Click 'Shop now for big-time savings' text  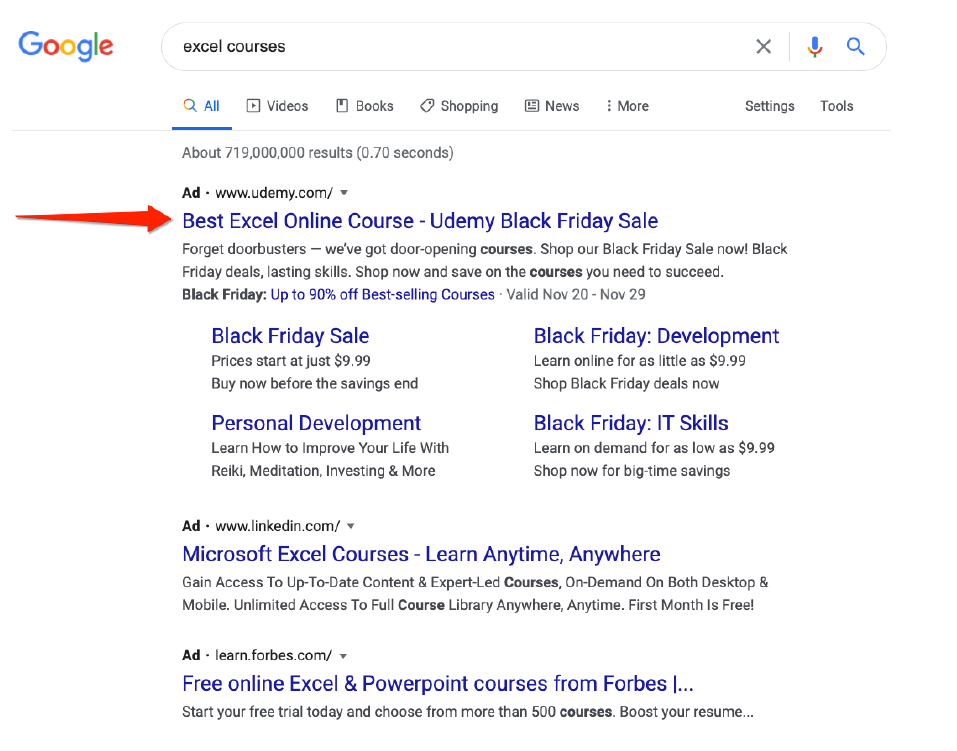click(632, 471)
